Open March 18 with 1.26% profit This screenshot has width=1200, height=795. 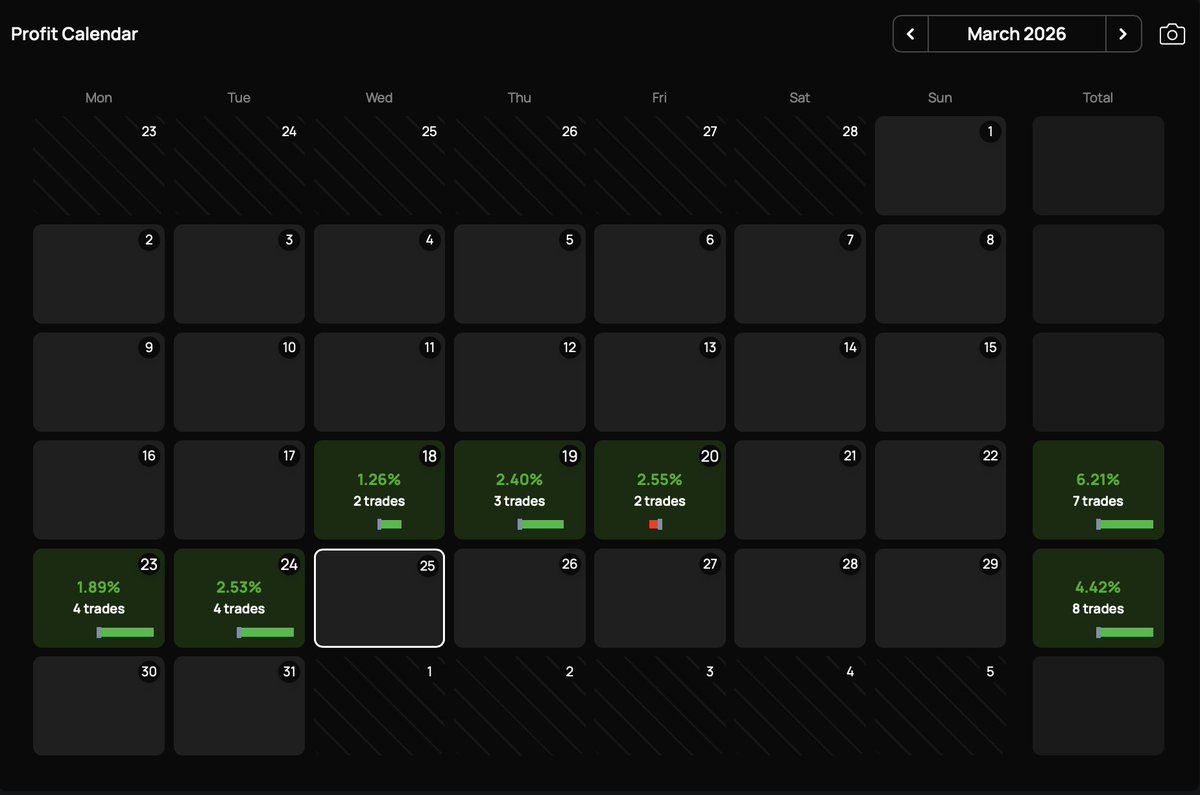(379, 490)
